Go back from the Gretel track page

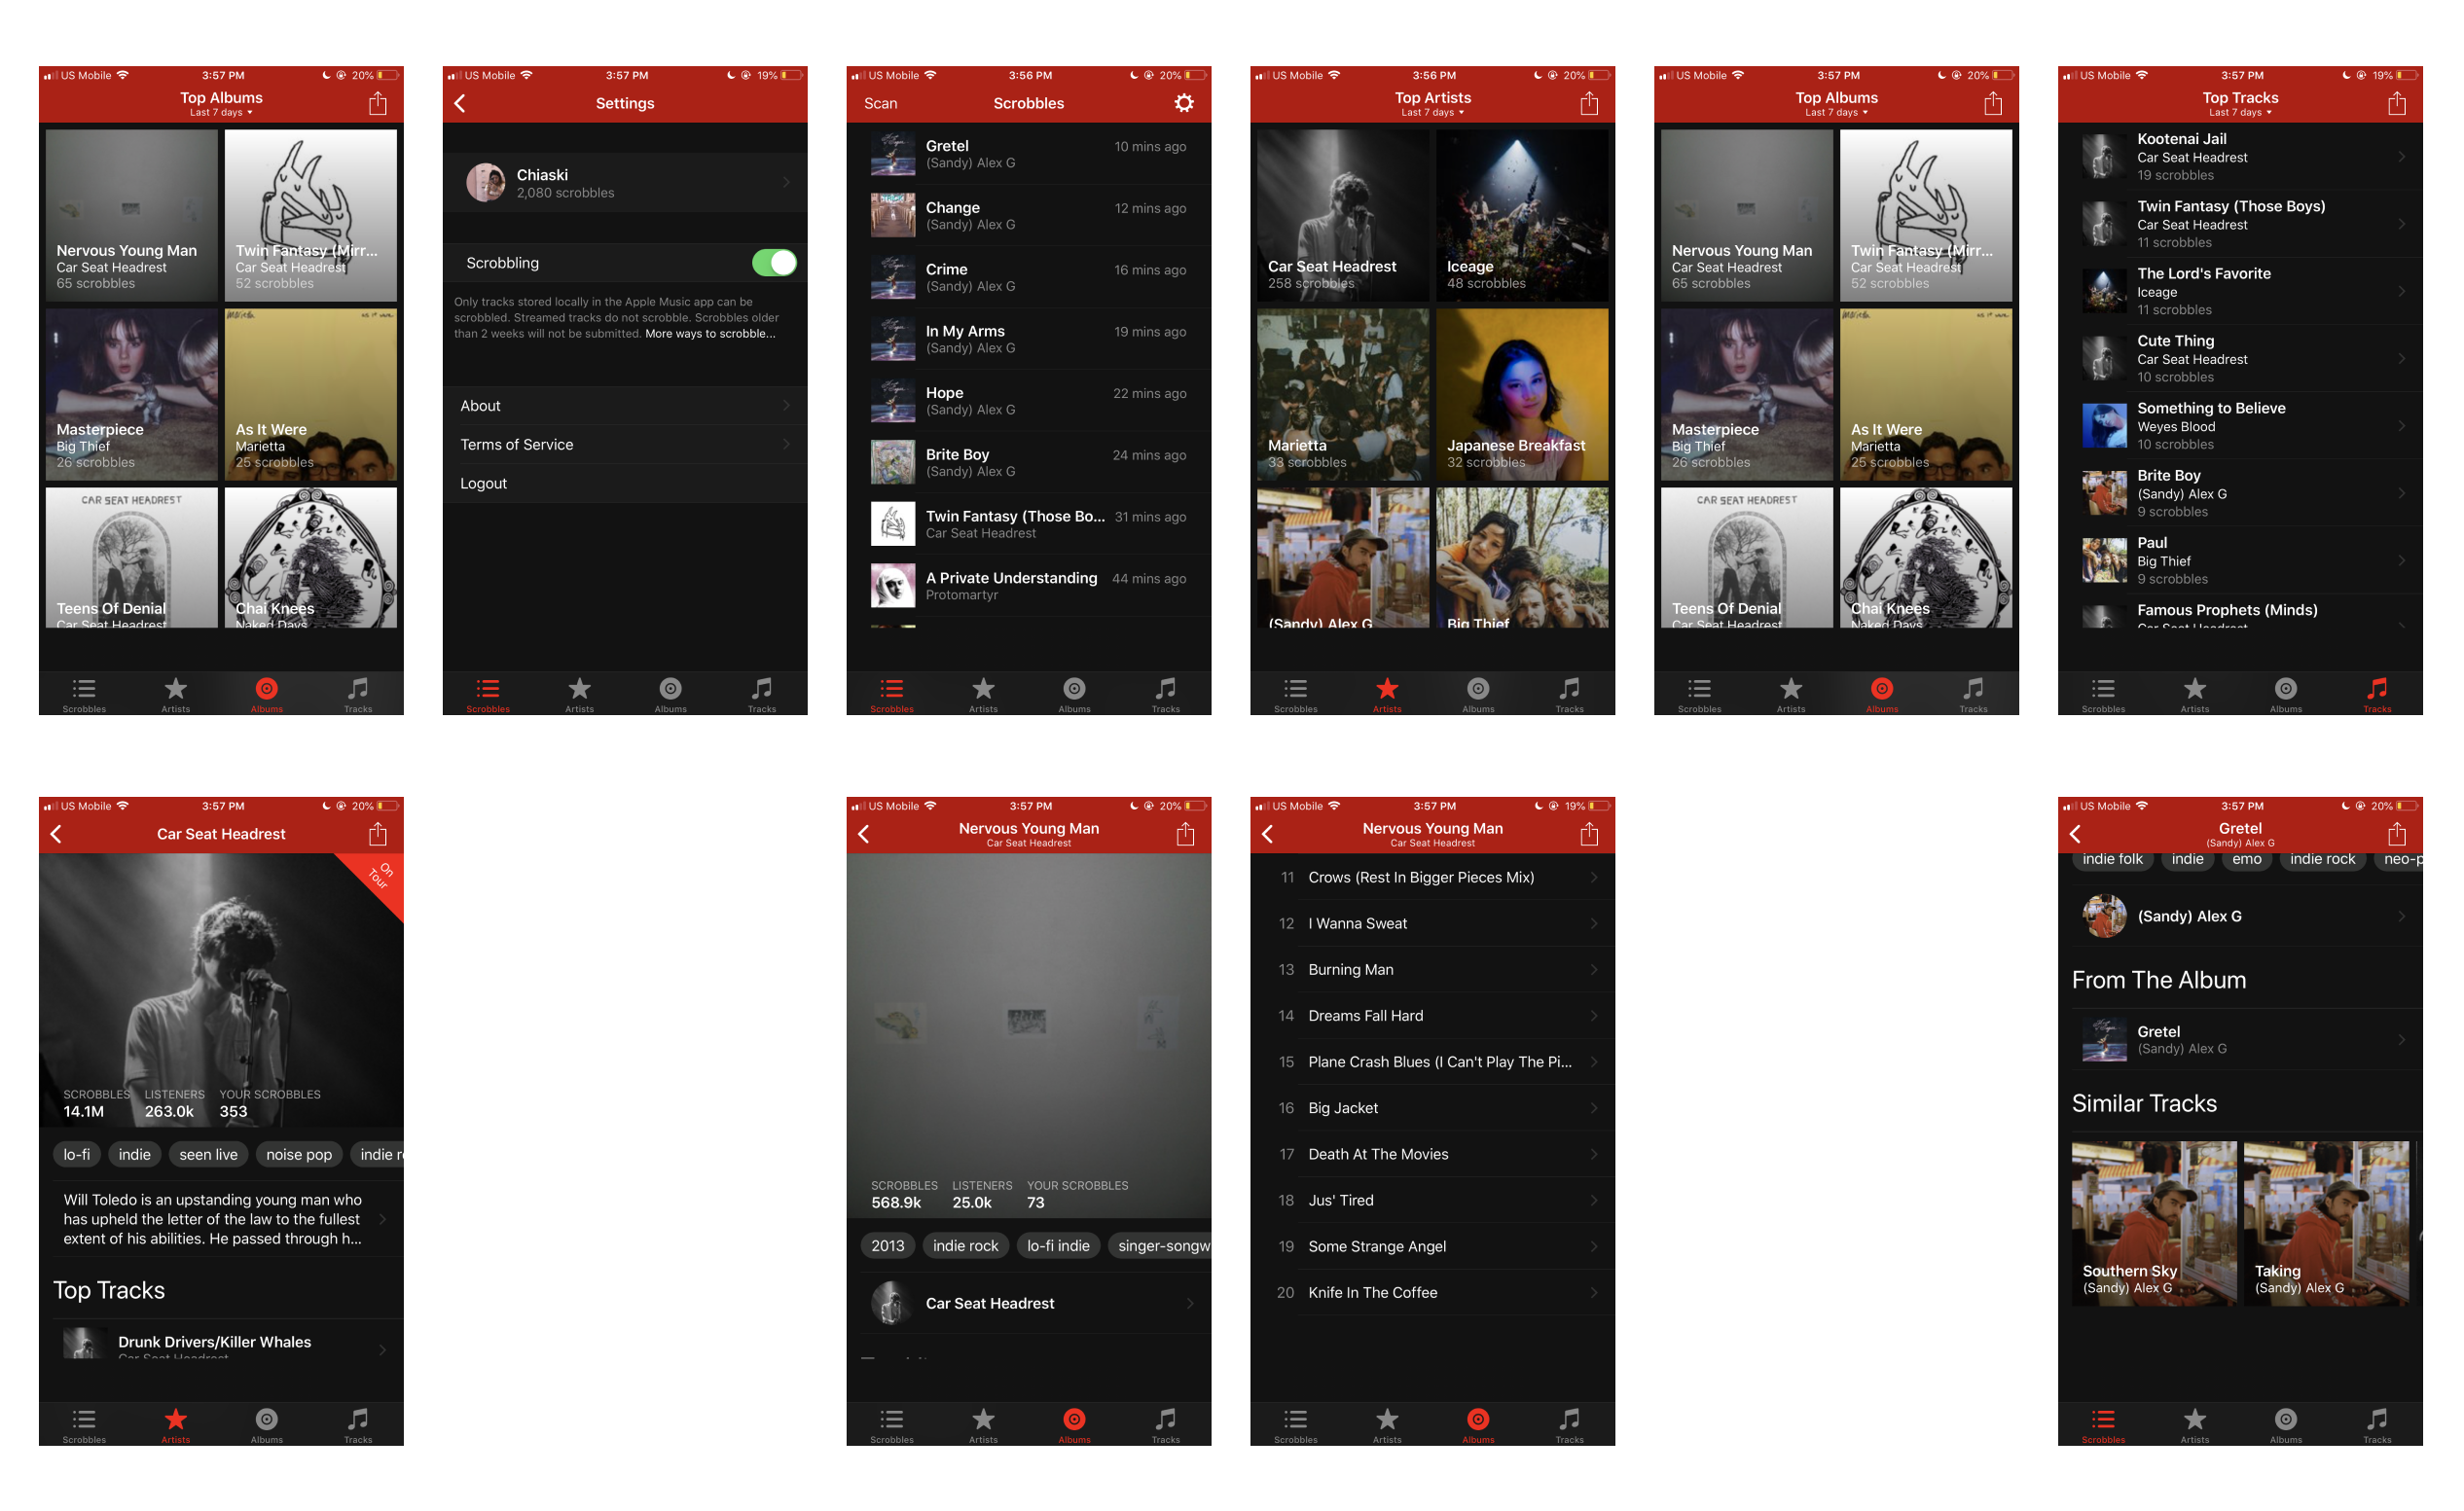(x=2075, y=834)
